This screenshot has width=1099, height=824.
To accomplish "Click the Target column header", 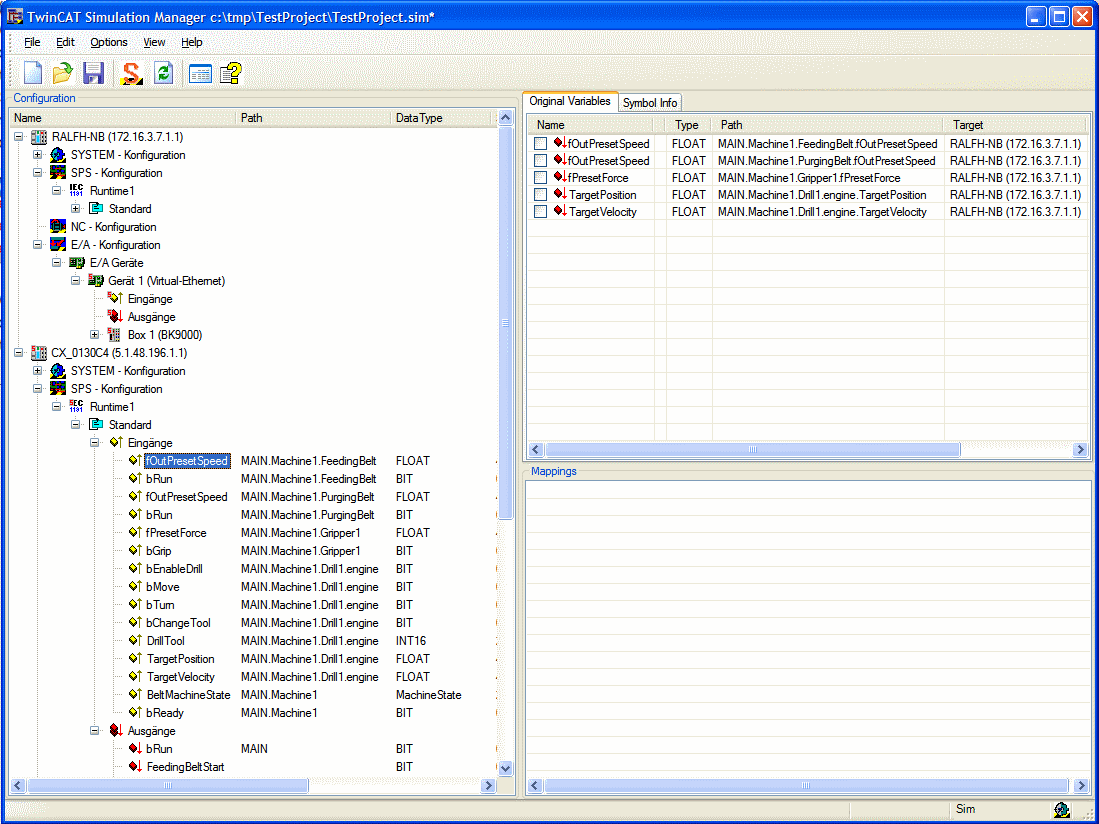I will (x=1016, y=125).
